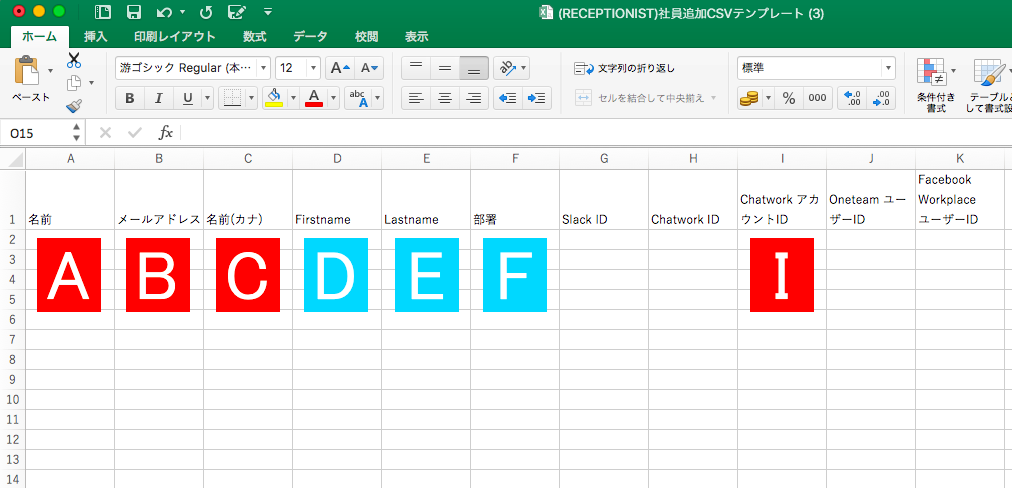This screenshot has height=488, width=1012.
Task: Click the Insert Function fx icon
Action: coord(166,132)
